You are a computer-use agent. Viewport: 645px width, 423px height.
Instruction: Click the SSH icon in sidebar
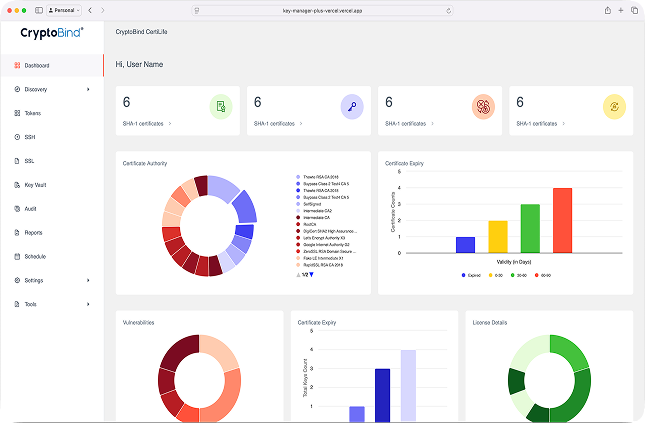coord(16,137)
